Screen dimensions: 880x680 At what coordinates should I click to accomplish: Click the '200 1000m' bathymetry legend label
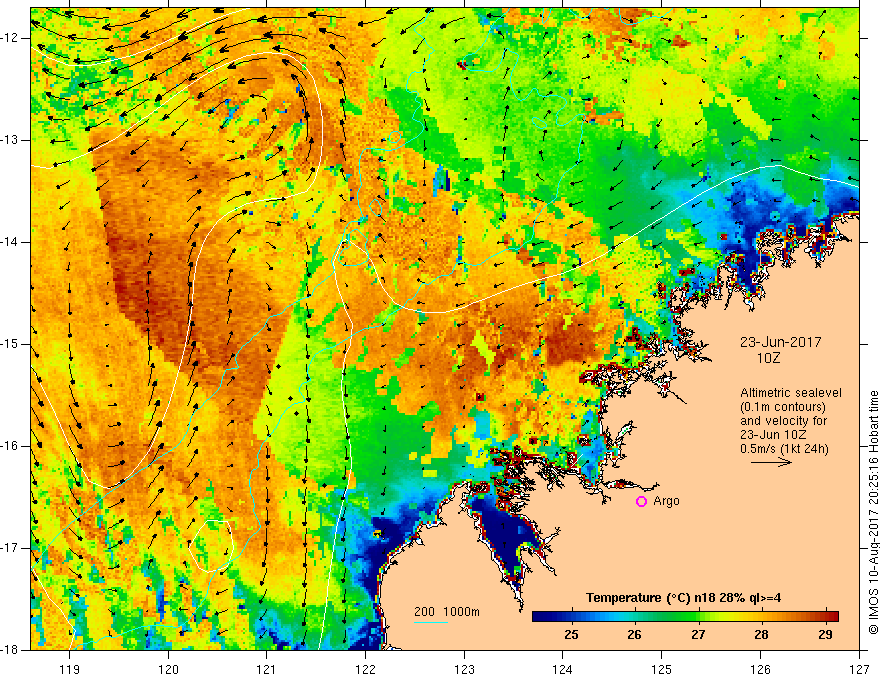[447, 612]
